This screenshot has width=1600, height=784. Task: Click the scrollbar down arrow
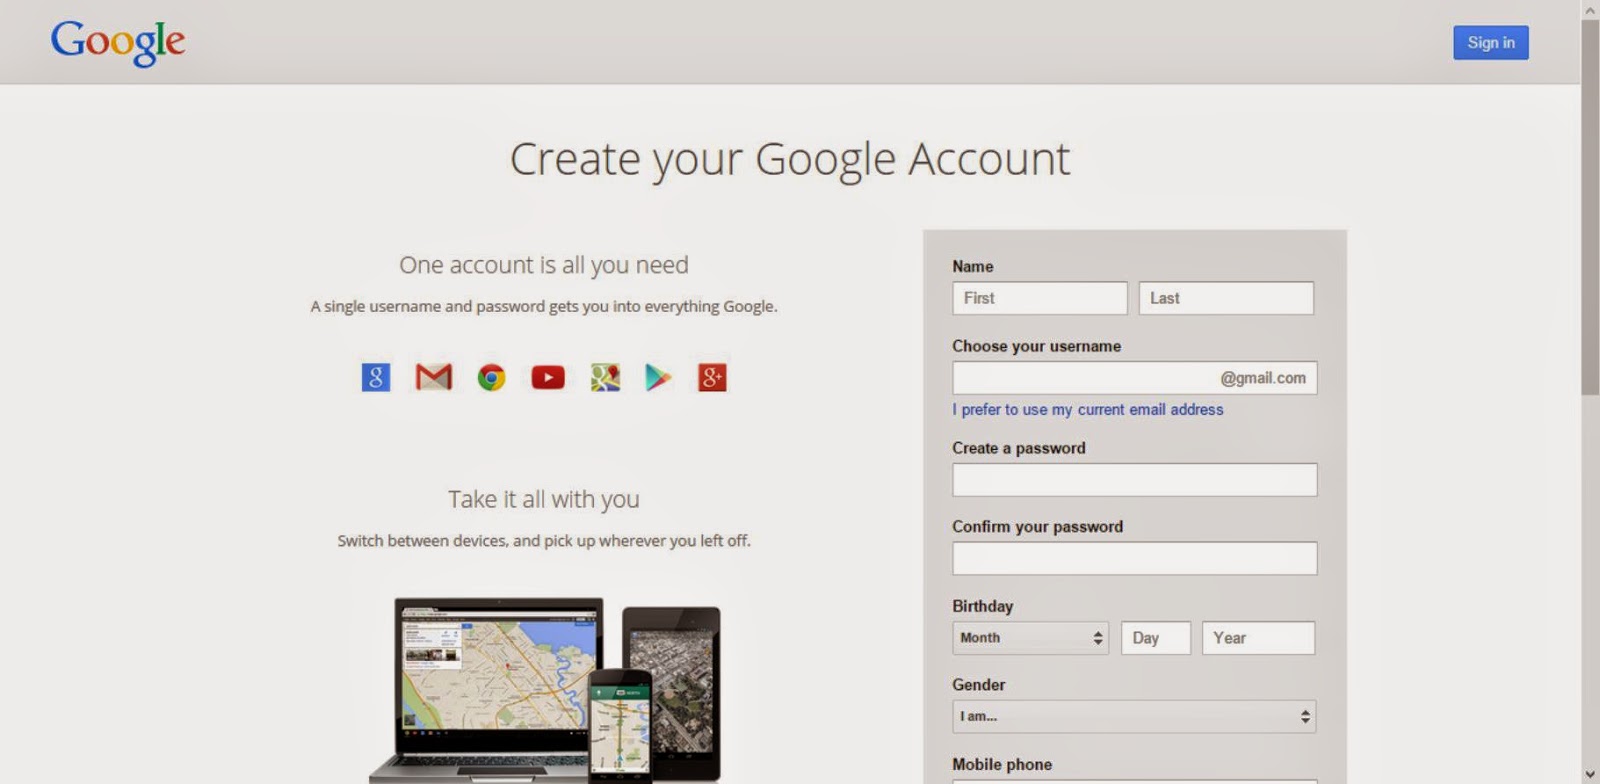tap(1590, 775)
